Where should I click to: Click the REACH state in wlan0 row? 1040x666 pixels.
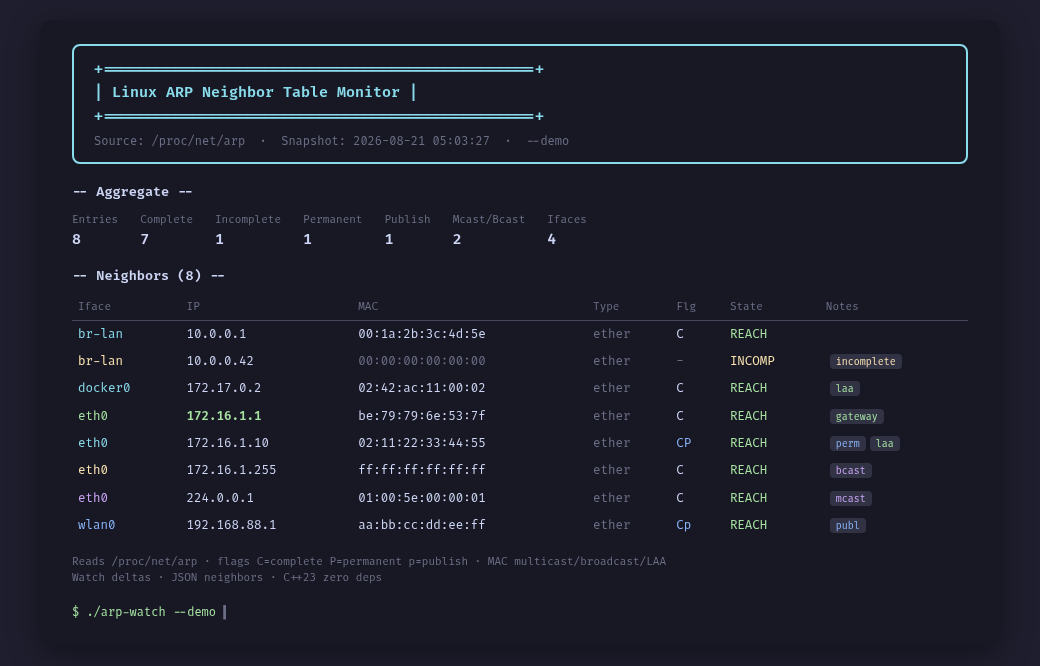[748, 525]
